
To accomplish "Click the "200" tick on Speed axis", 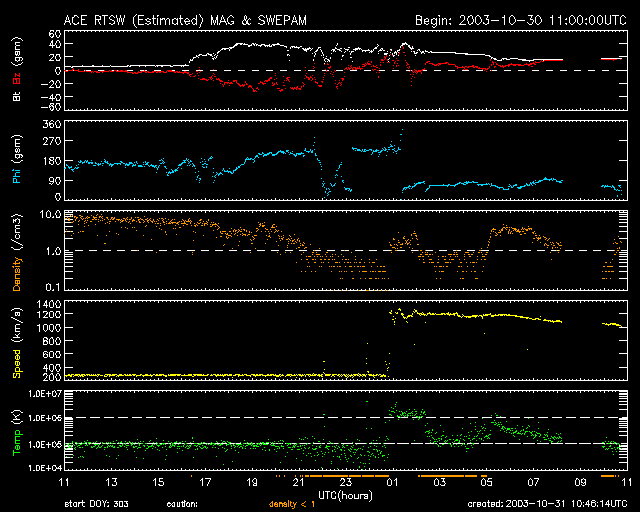I will point(52,376).
